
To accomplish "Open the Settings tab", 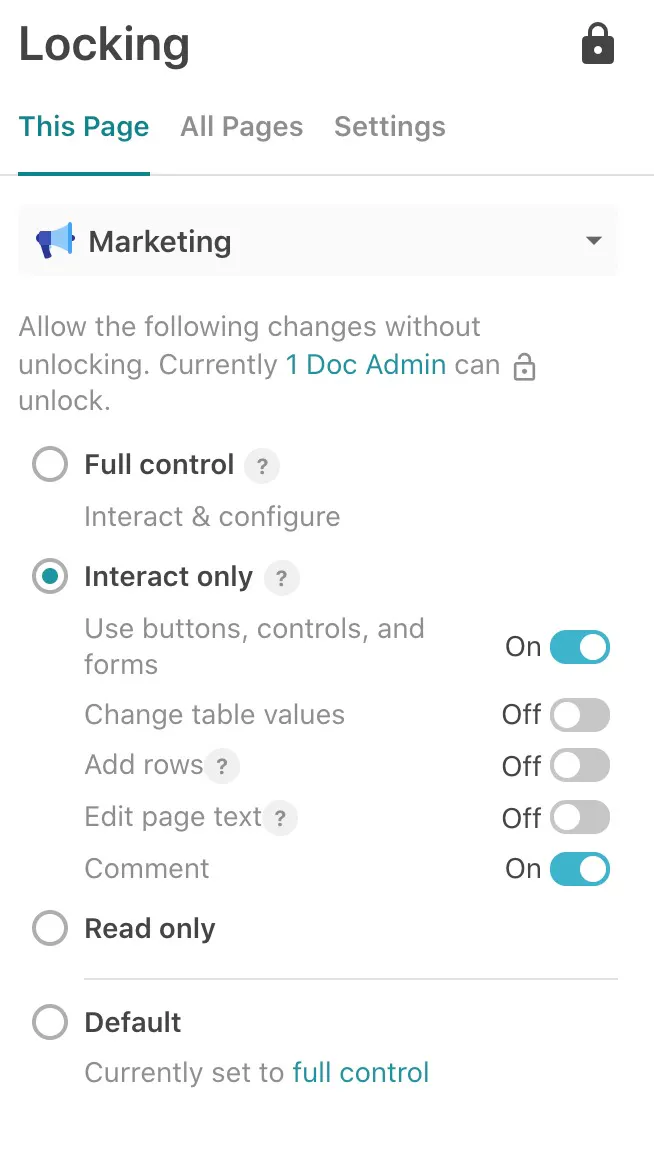I will [x=390, y=127].
